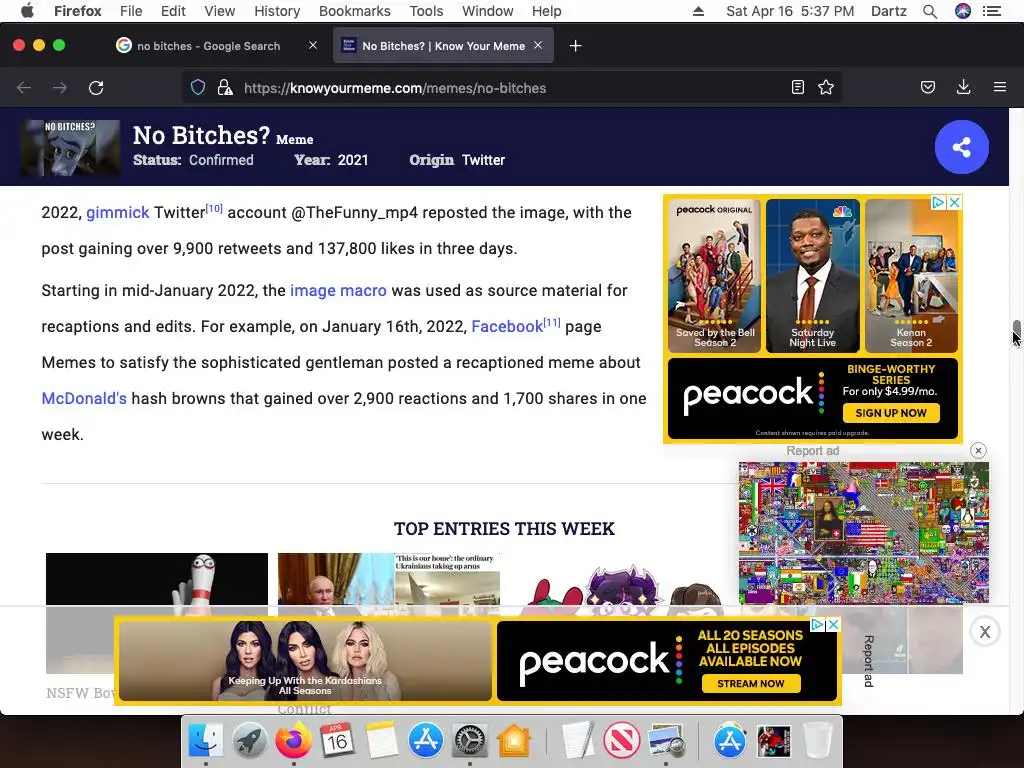Click the forward navigation arrow
The height and width of the screenshot is (768, 1024).
59,88
